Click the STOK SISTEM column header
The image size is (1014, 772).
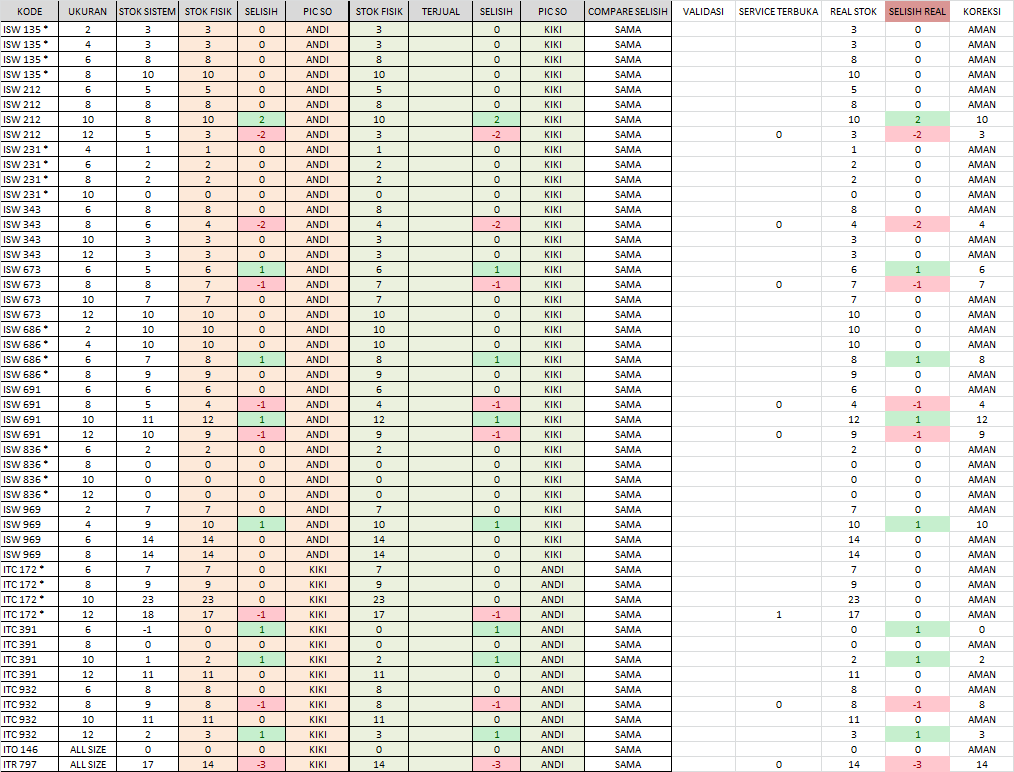click(148, 12)
